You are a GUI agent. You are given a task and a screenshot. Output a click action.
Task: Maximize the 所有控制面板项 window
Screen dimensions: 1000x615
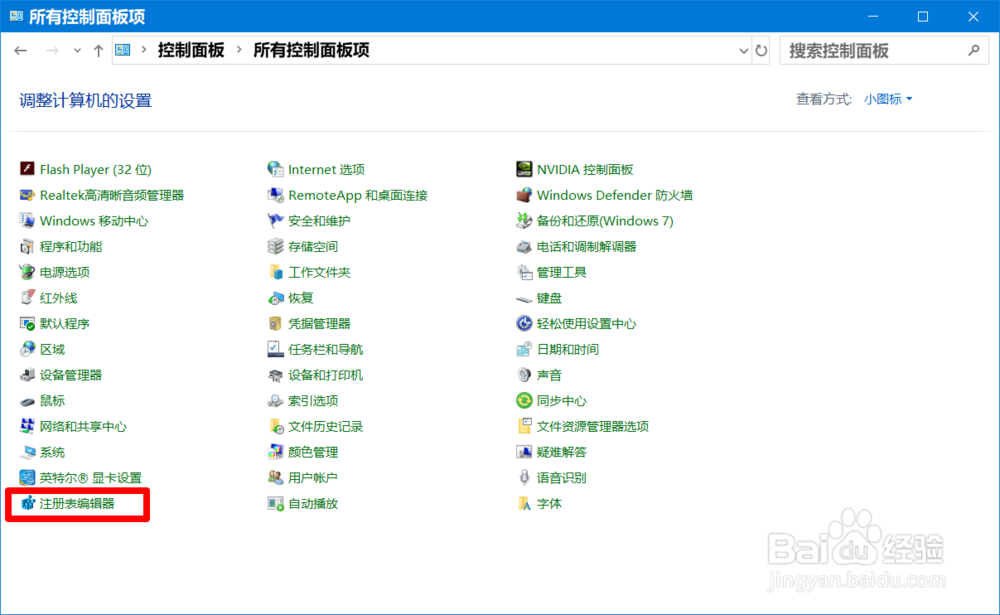pos(923,17)
